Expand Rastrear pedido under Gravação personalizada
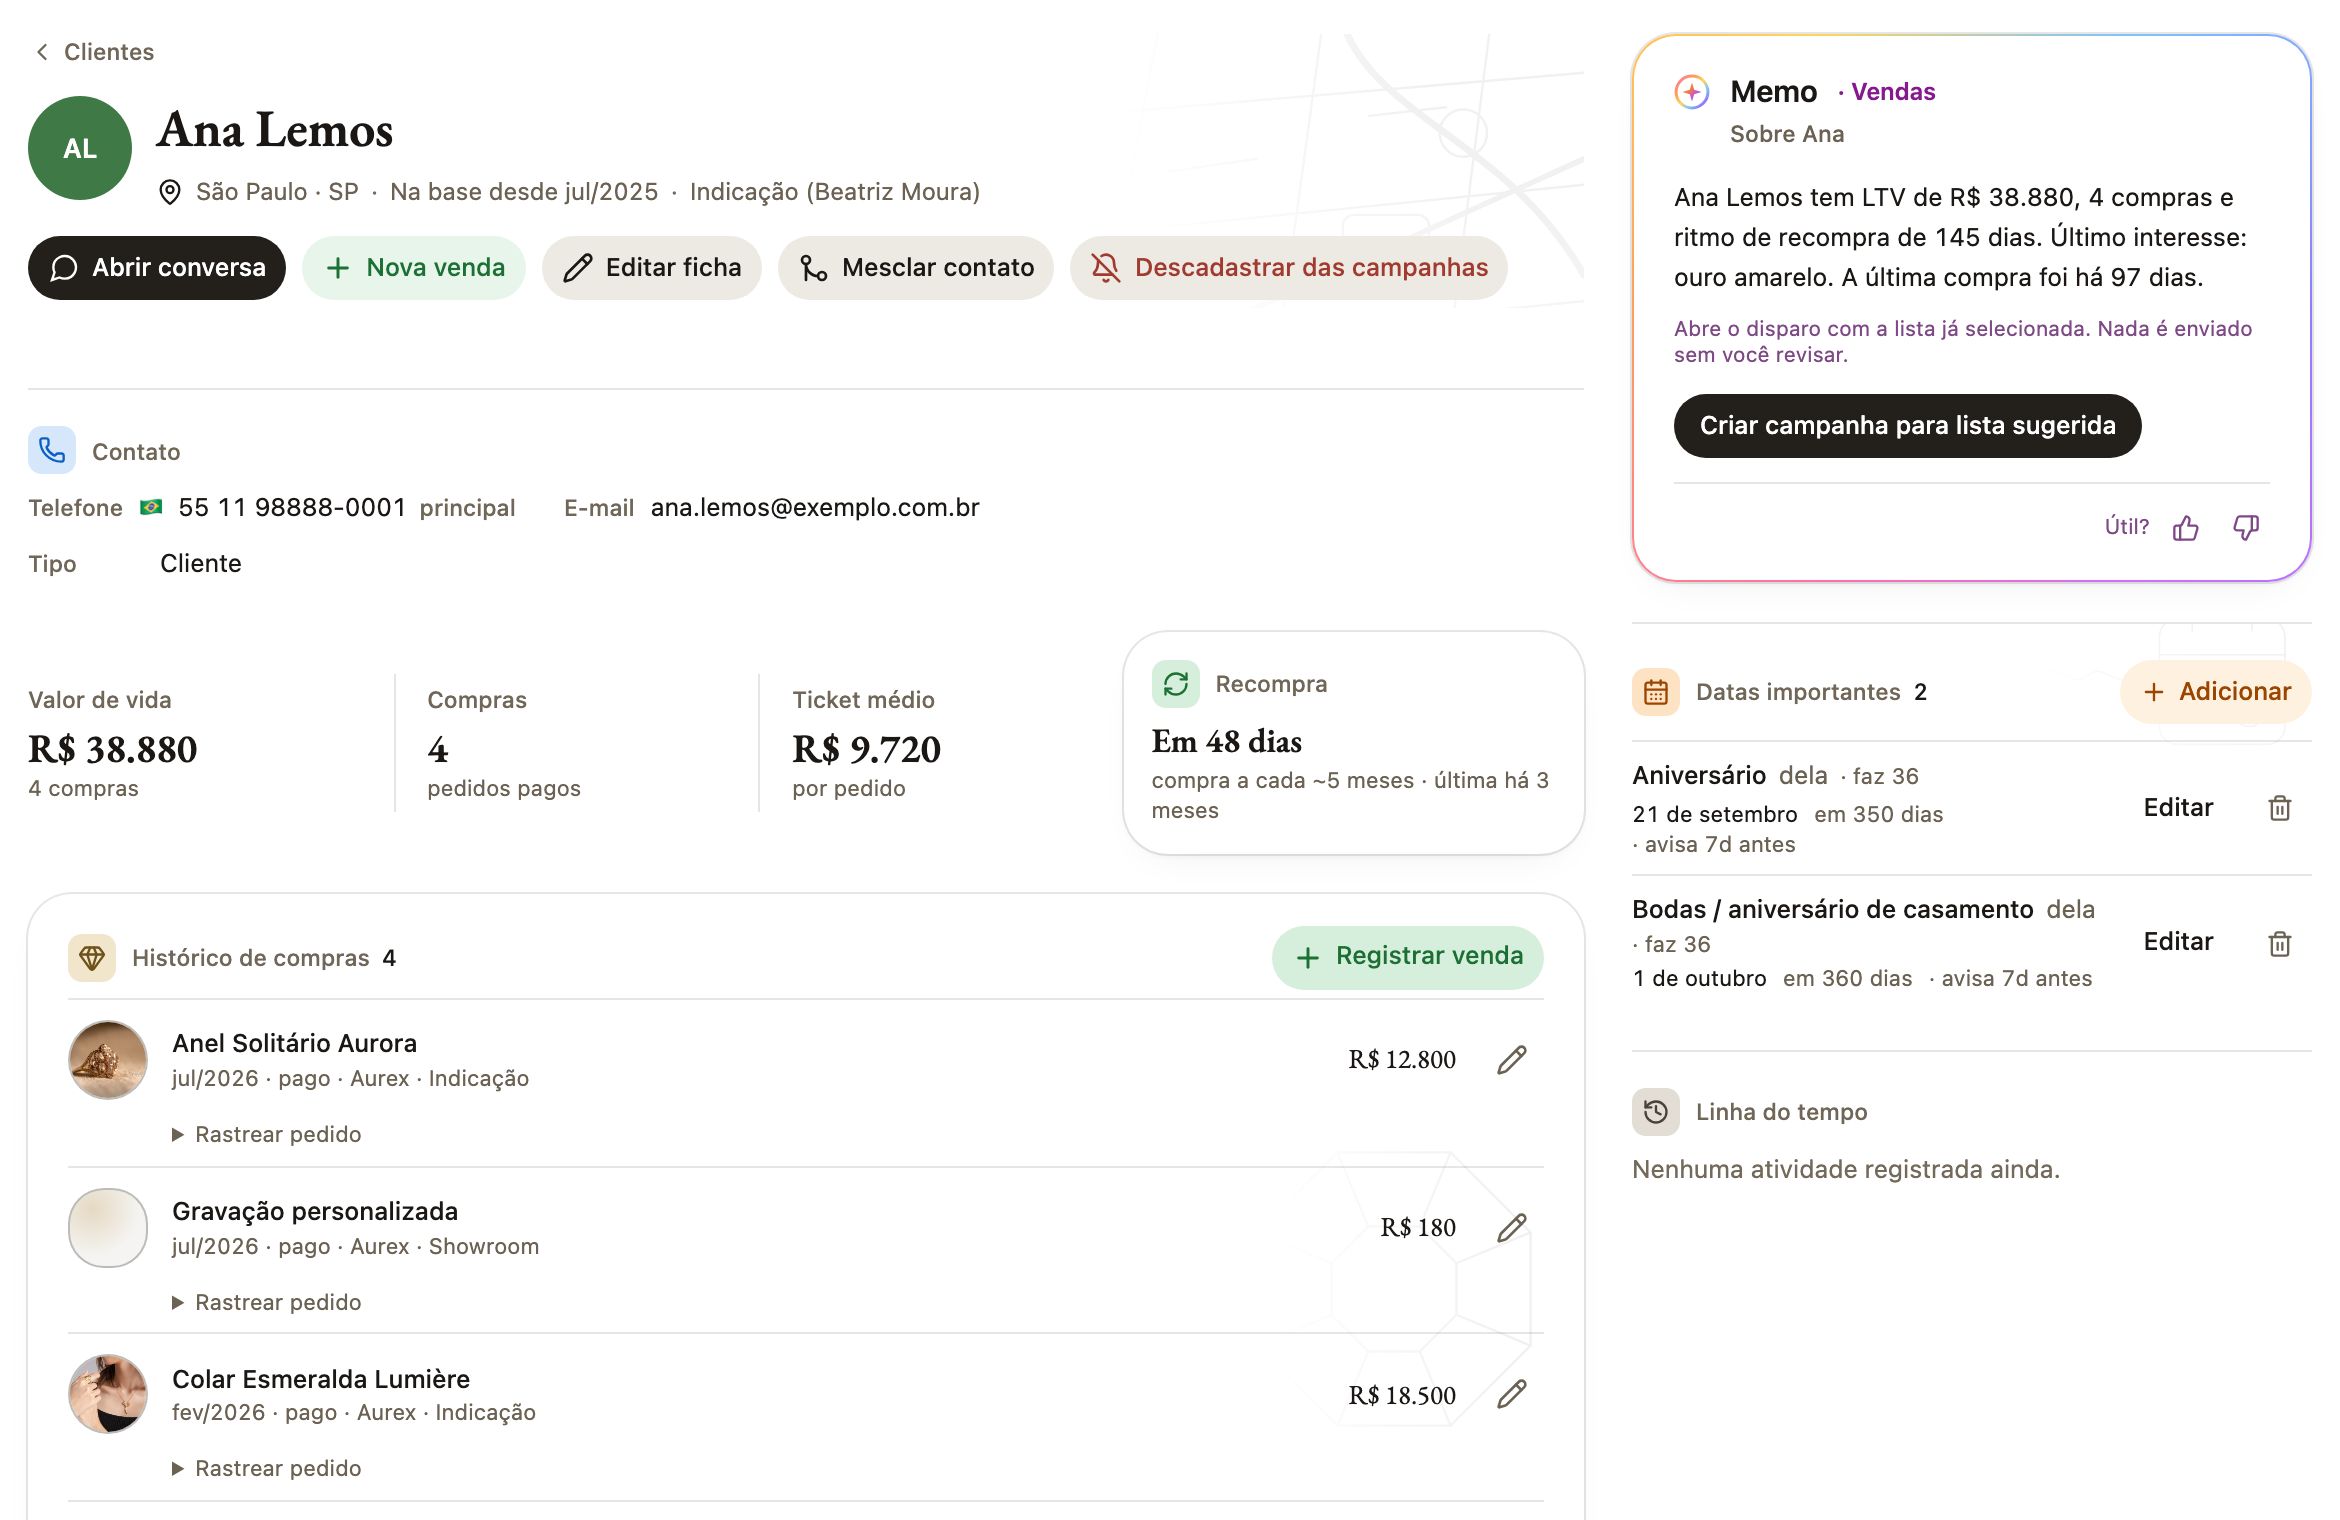 pos(267,1302)
